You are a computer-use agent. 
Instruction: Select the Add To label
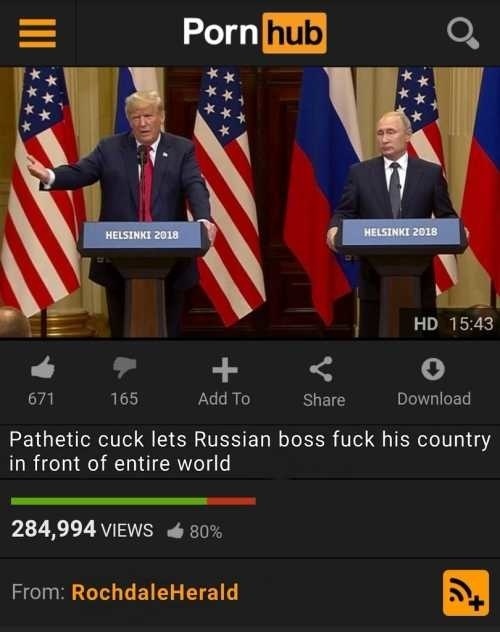pos(224,399)
